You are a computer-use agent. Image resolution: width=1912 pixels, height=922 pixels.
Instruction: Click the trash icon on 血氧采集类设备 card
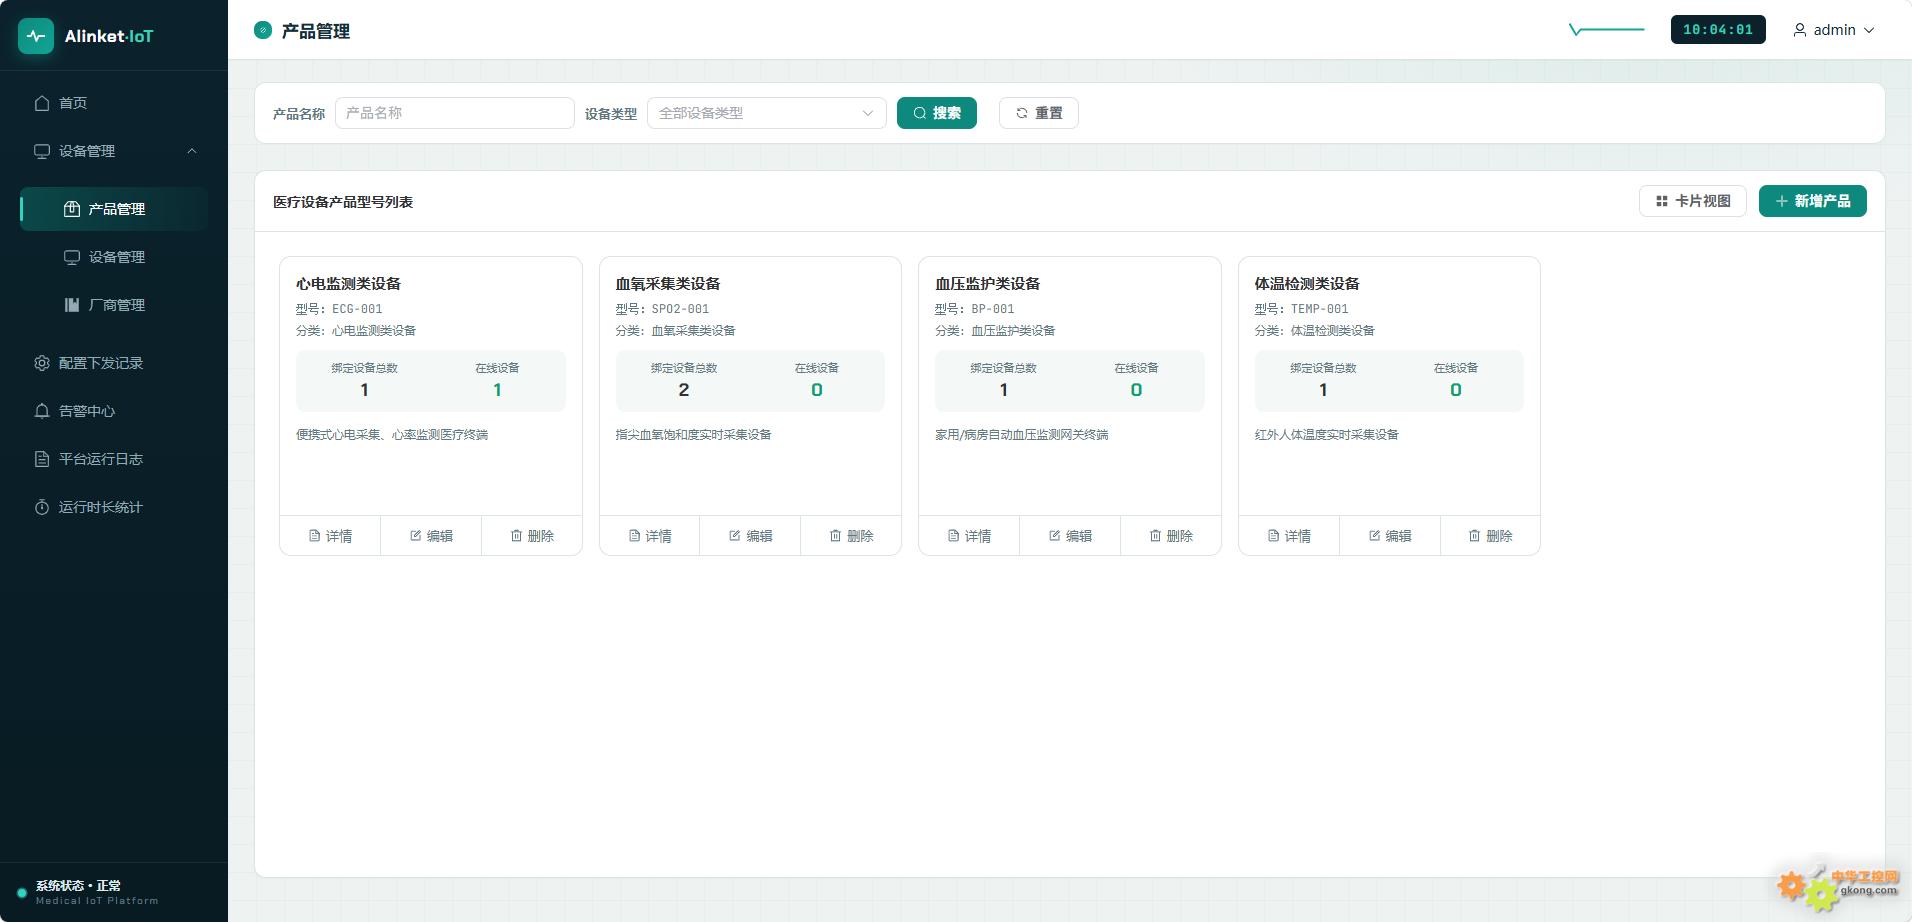(836, 536)
